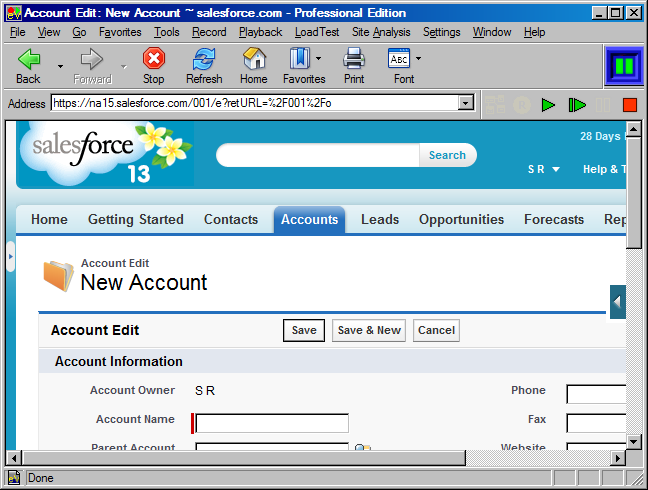Click the Font ABC toolbar icon
Image resolution: width=648 pixels, height=490 pixels.
pyautogui.click(x=399, y=58)
